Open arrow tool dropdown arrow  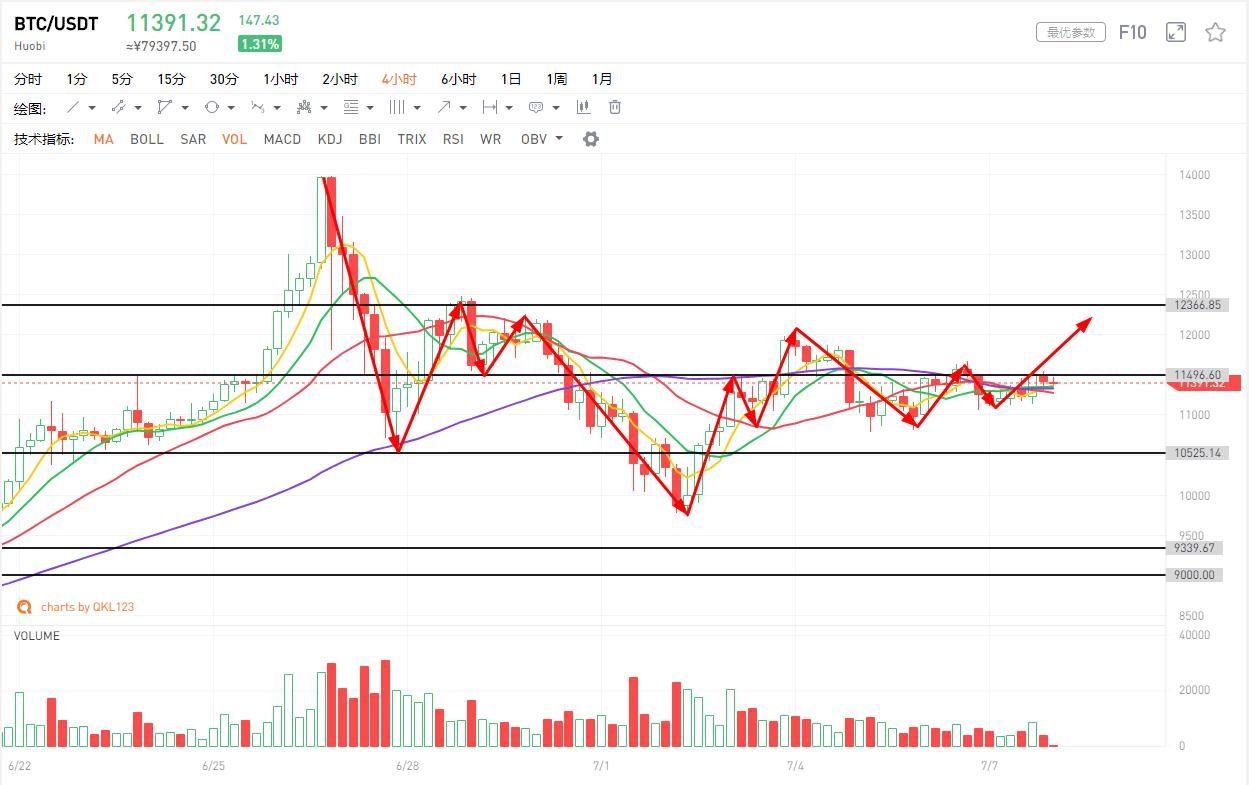[x=463, y=108]
